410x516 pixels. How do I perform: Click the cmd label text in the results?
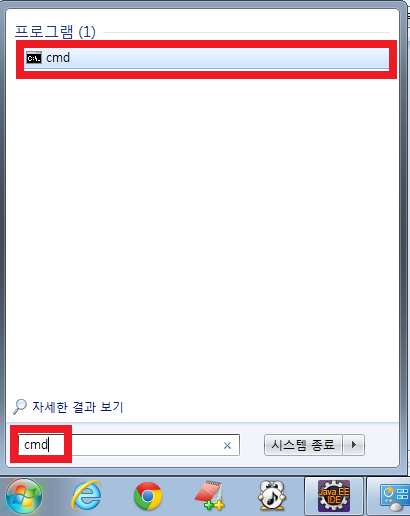tap(58, 58)
